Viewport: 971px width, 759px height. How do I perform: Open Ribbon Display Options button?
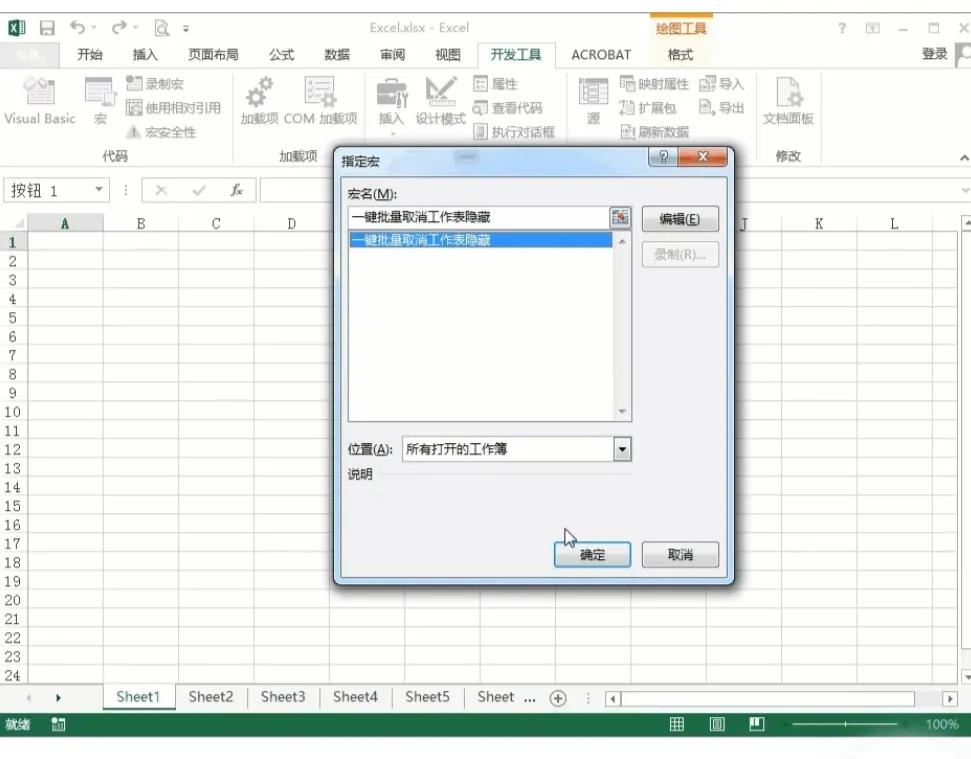coord(873,28)
